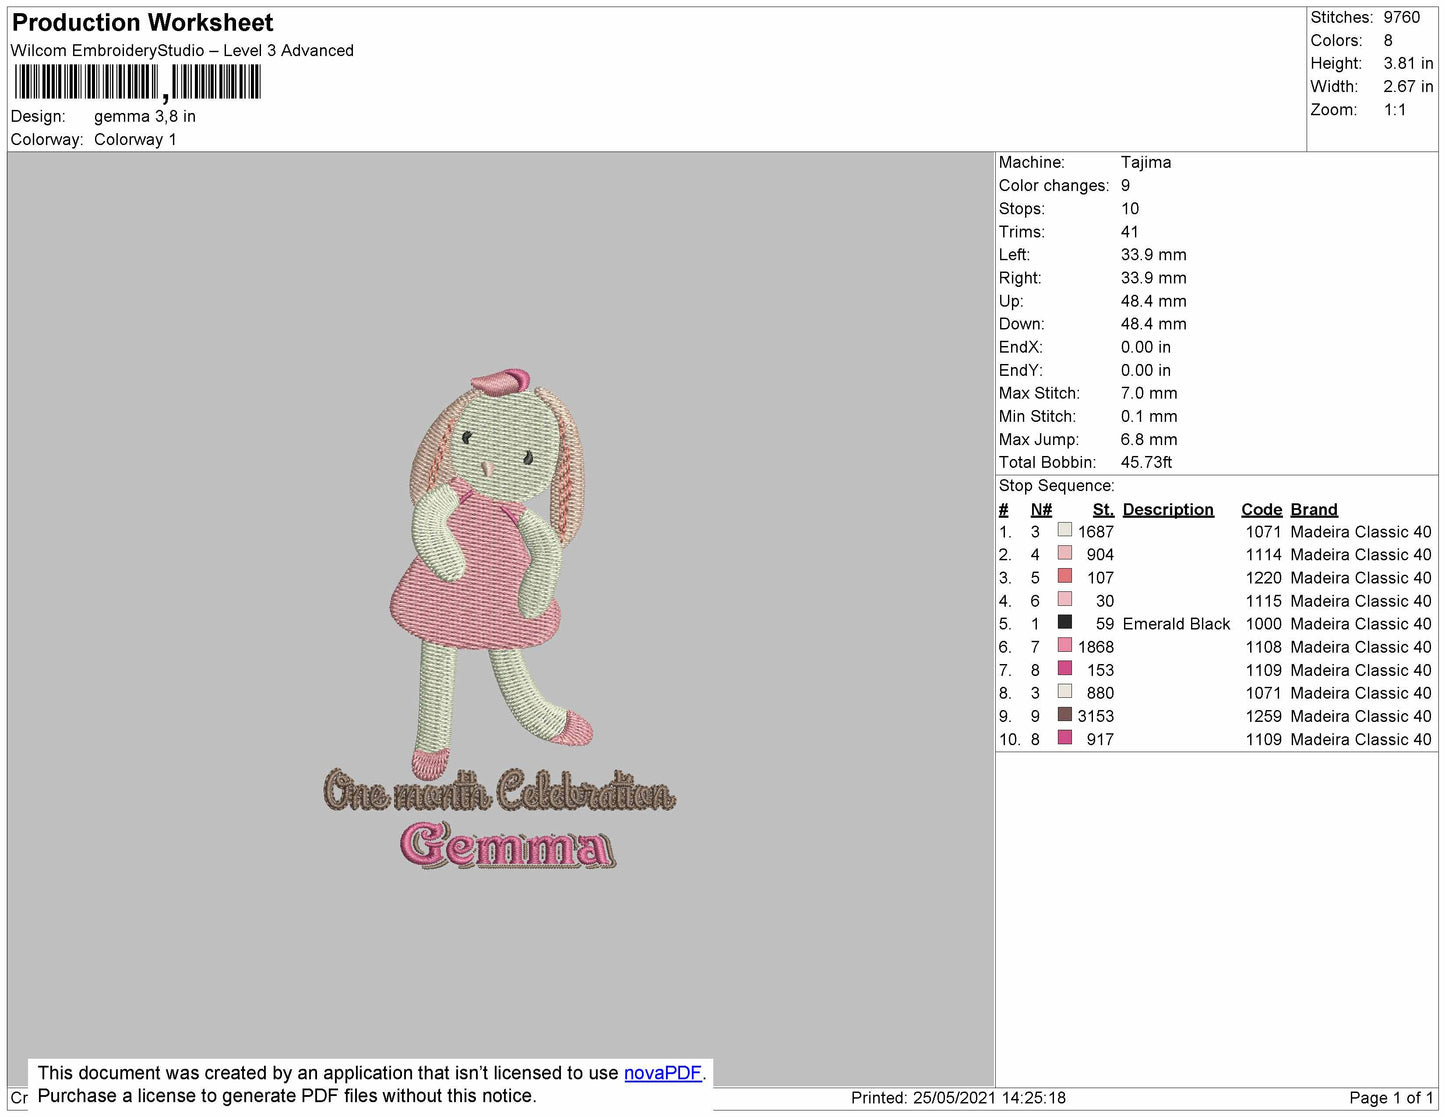Select the bunny embroidery design preview

[500, 620]
